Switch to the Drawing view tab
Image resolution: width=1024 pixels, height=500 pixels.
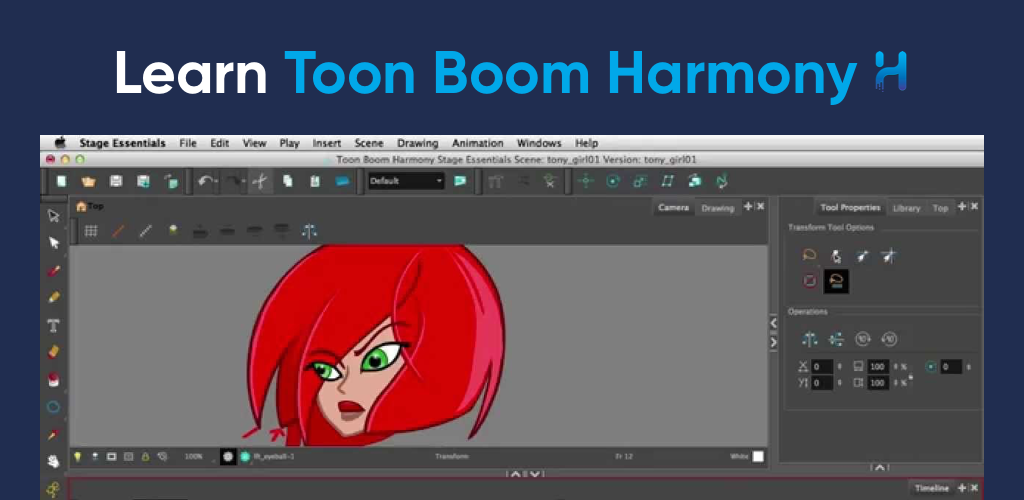coord(718,208)
